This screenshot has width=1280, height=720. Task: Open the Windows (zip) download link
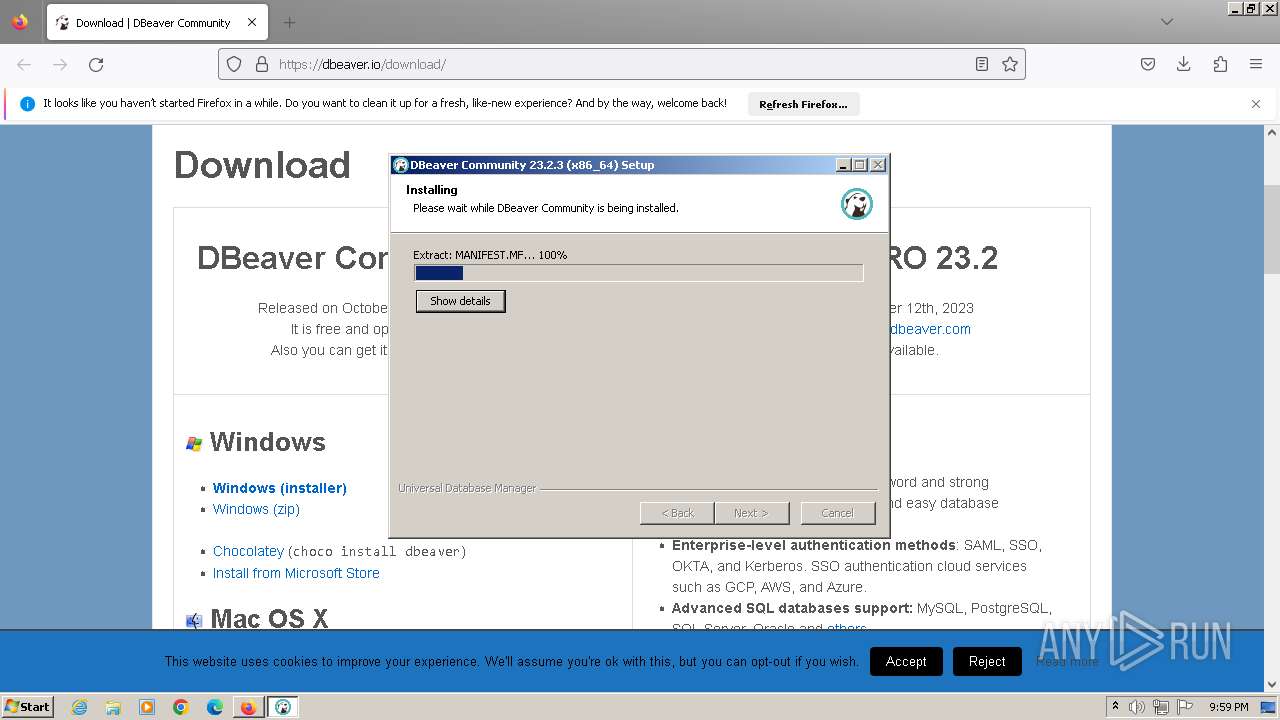[256, 509]
